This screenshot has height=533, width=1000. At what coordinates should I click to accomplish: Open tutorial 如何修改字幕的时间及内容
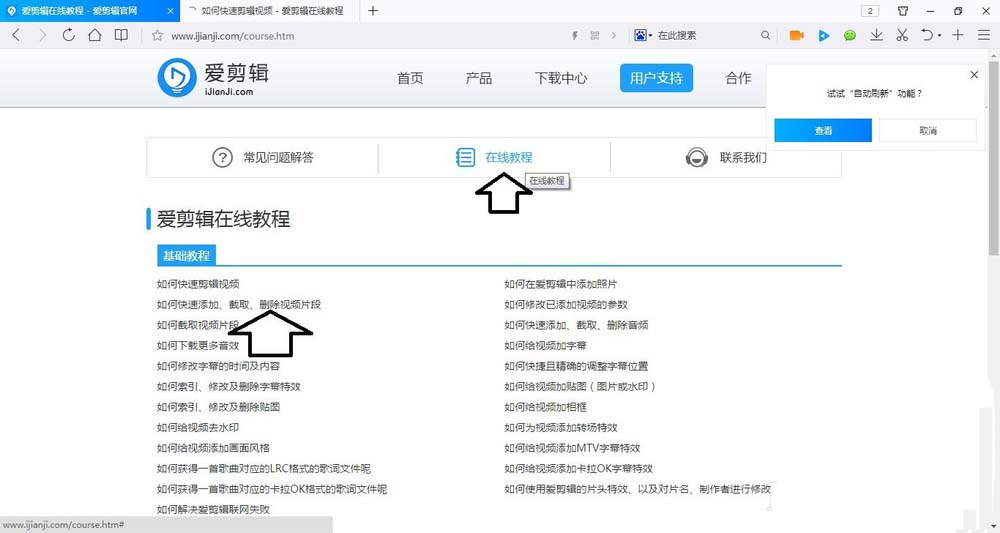point(218,366)
